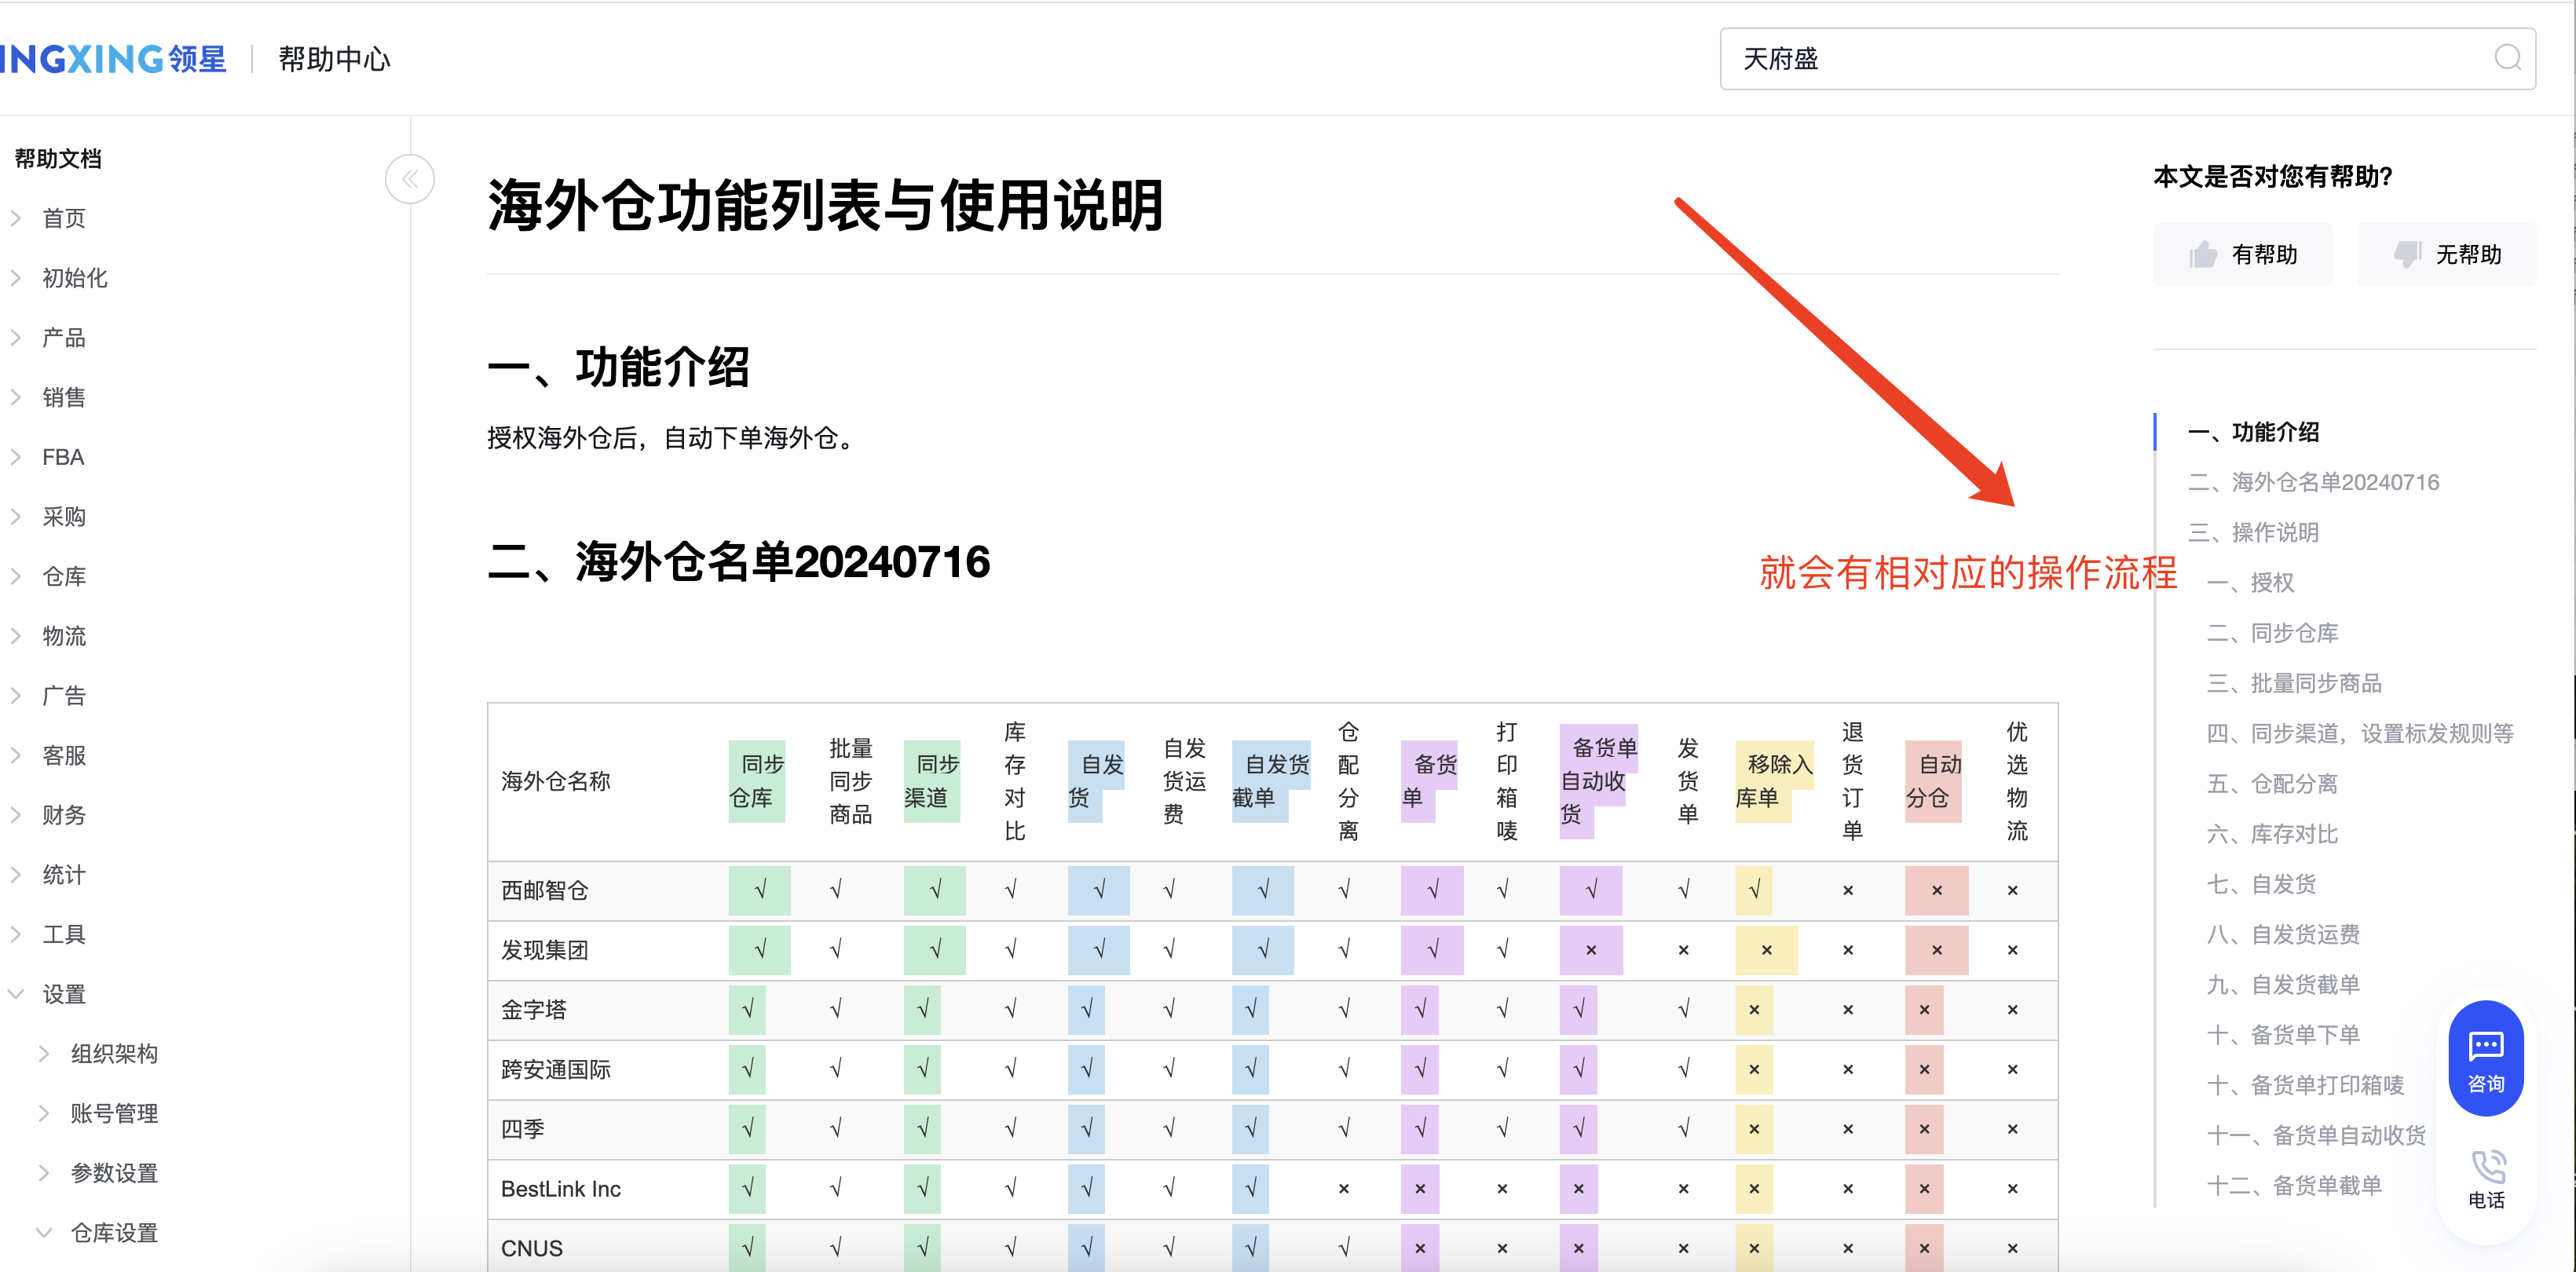Expand the 首页 chevron in sidebar
Image resolution: width=2576 pixels, height=1272 pixels.
click(16, 218)
